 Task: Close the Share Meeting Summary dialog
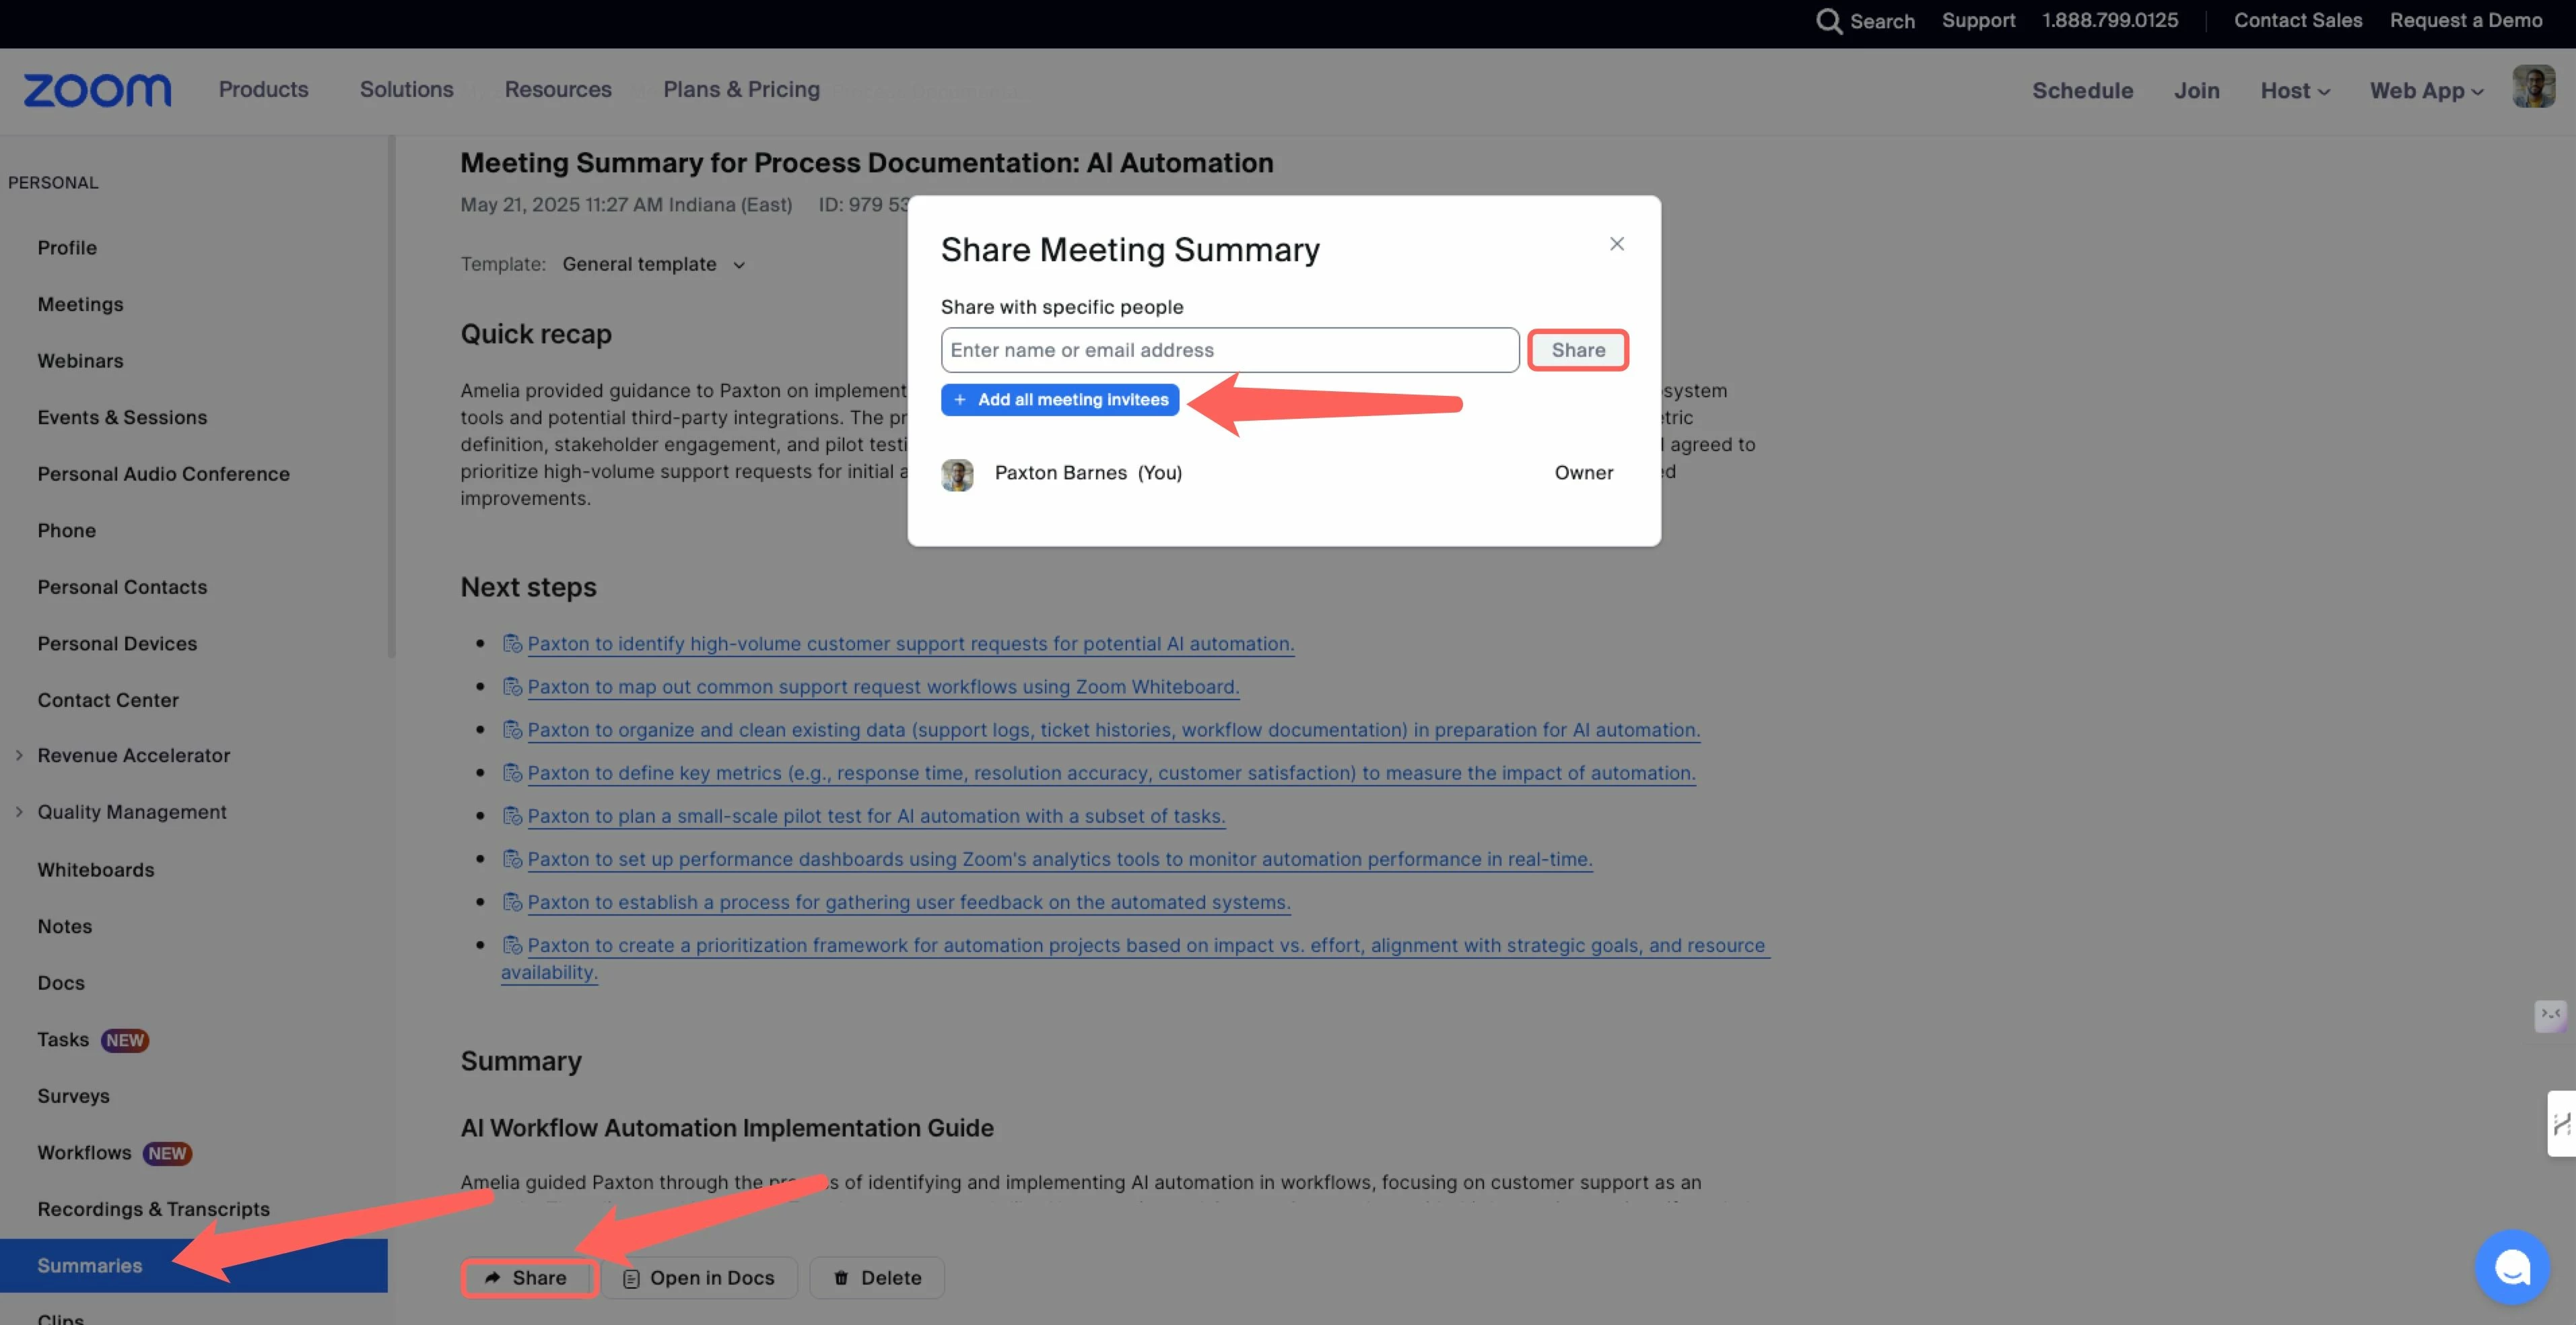pos(1616,244)
